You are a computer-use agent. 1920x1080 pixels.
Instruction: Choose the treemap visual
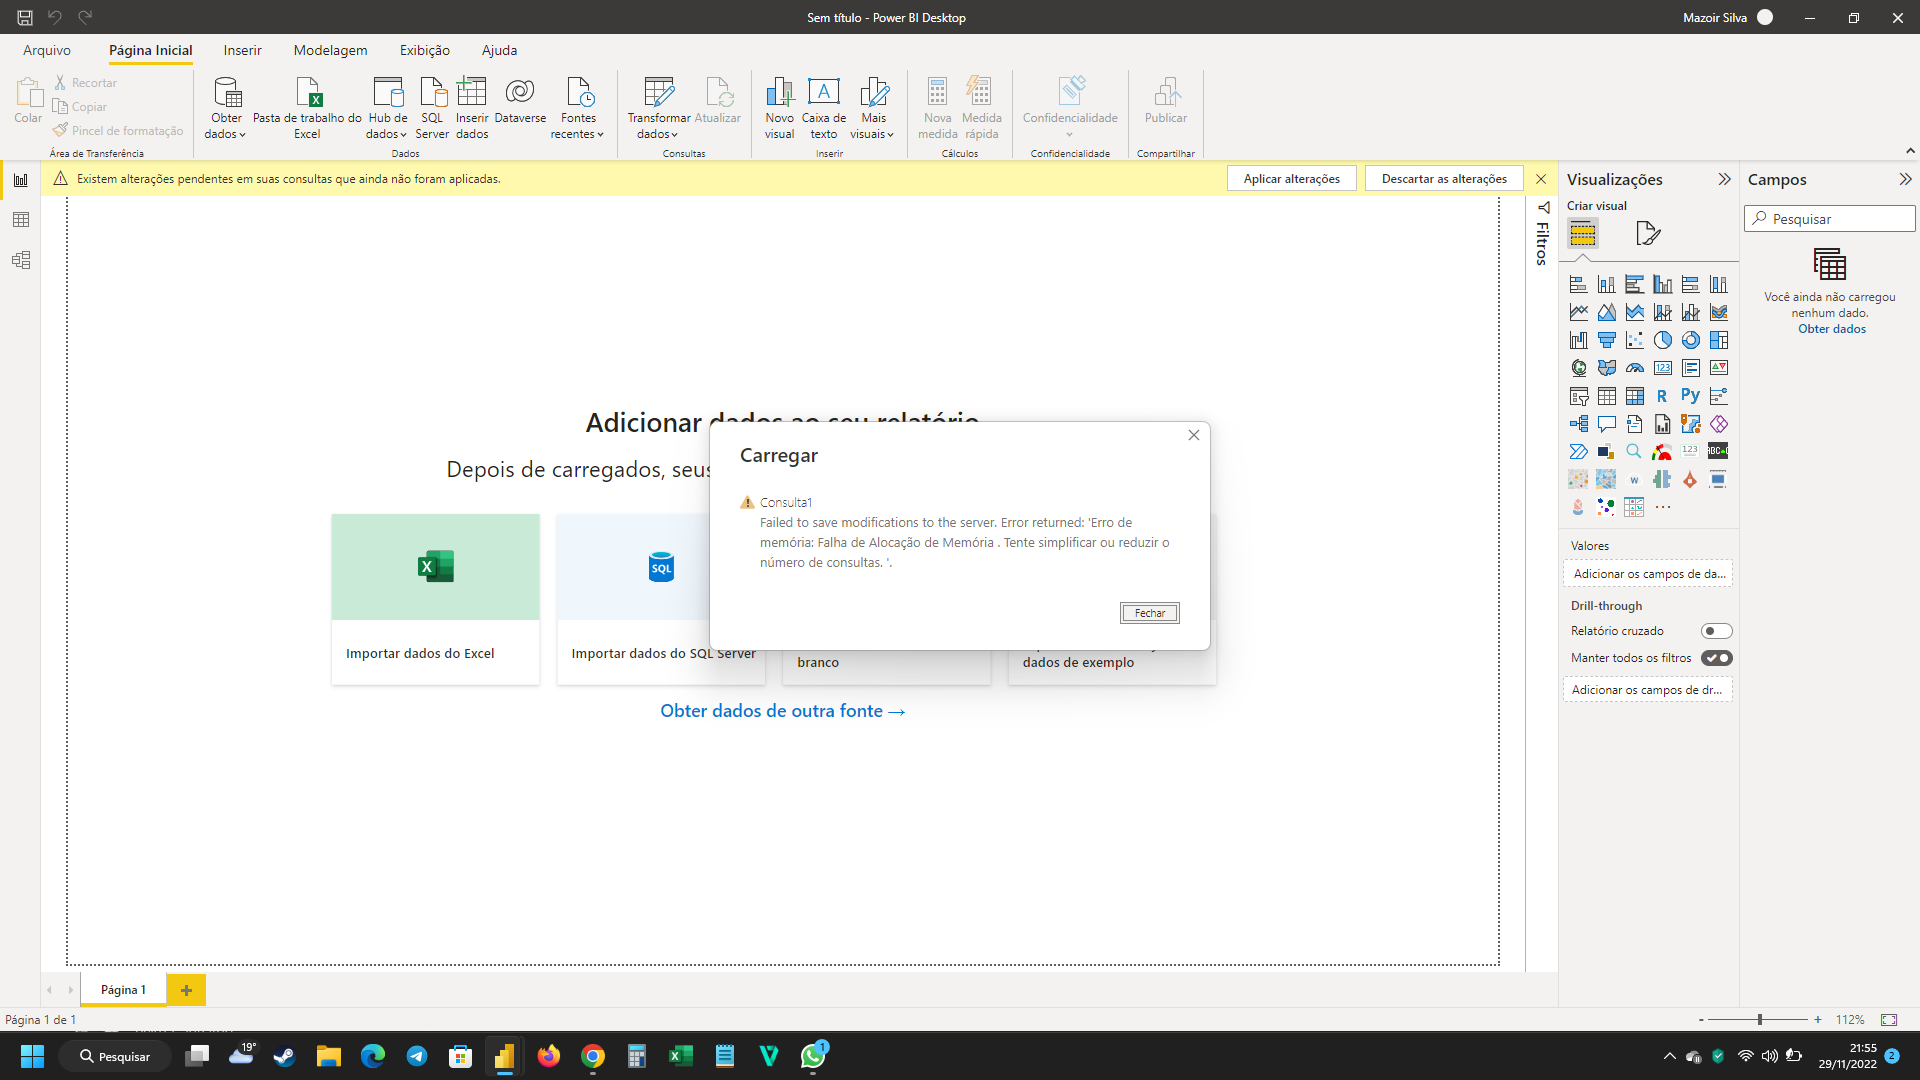[x=1718, y=341]
